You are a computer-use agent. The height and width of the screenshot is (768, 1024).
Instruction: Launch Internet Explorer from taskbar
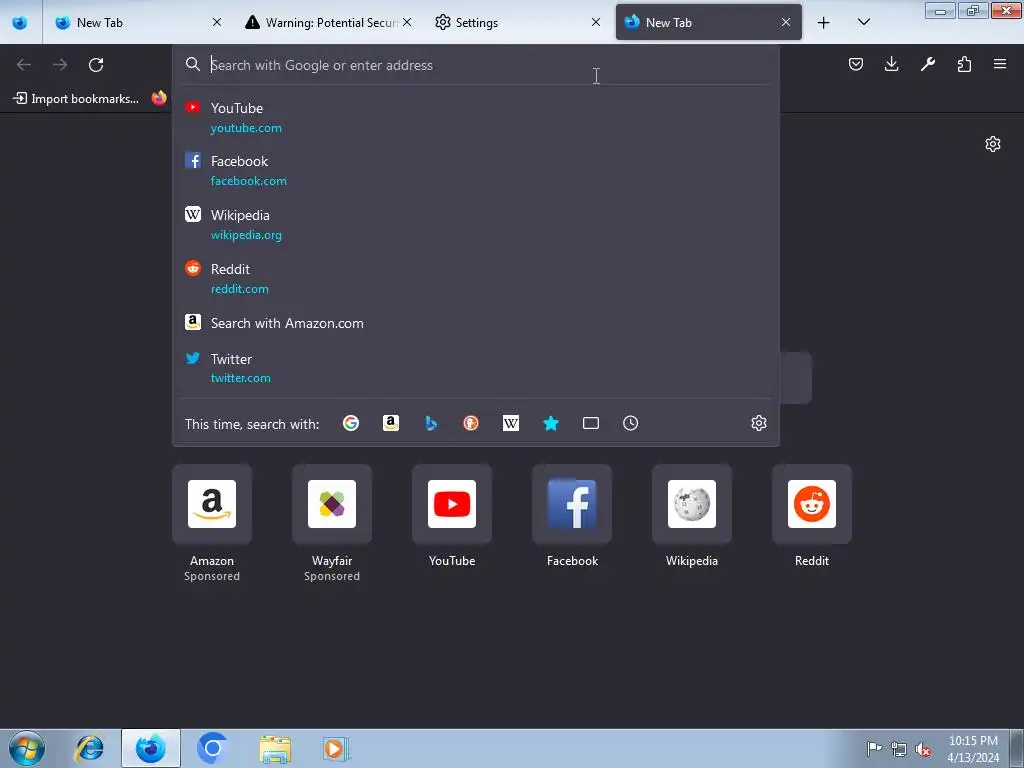tap(89, 748)
